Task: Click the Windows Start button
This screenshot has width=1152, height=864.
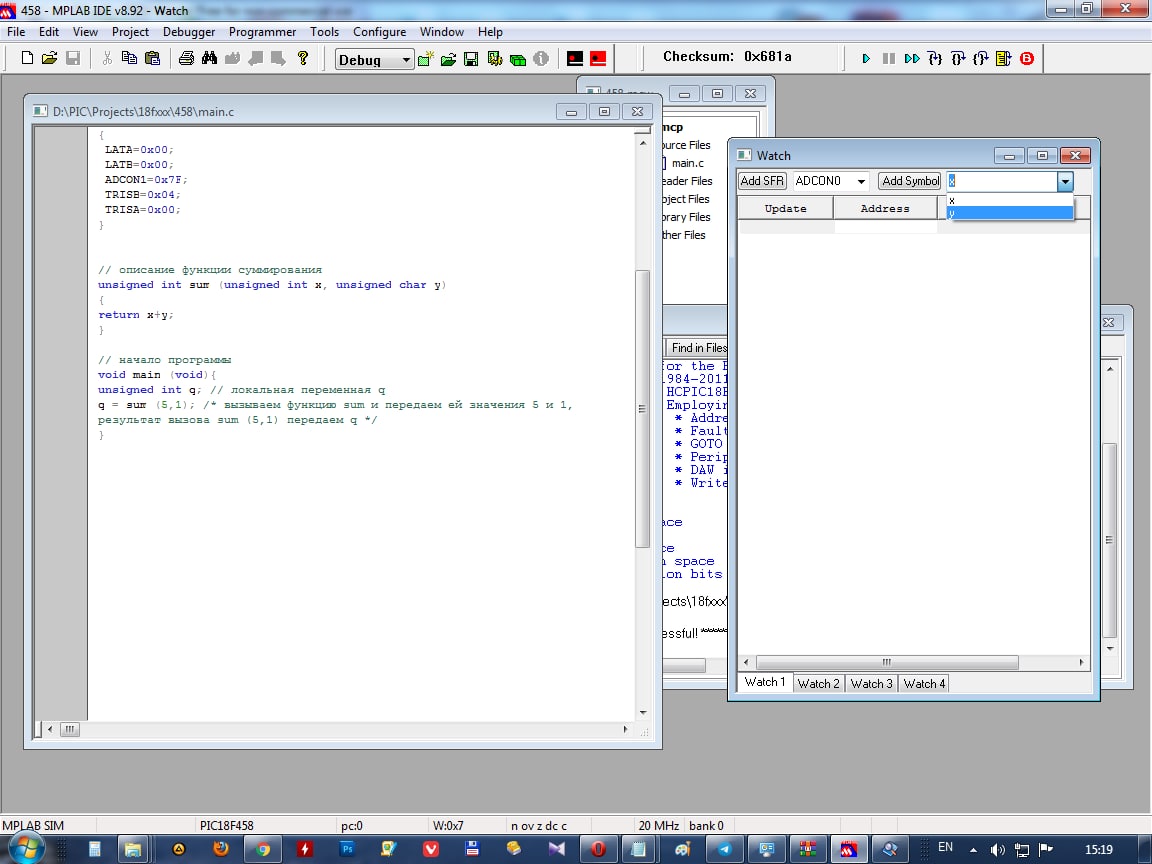Action: pyautogui.click(x=25, y=849)
